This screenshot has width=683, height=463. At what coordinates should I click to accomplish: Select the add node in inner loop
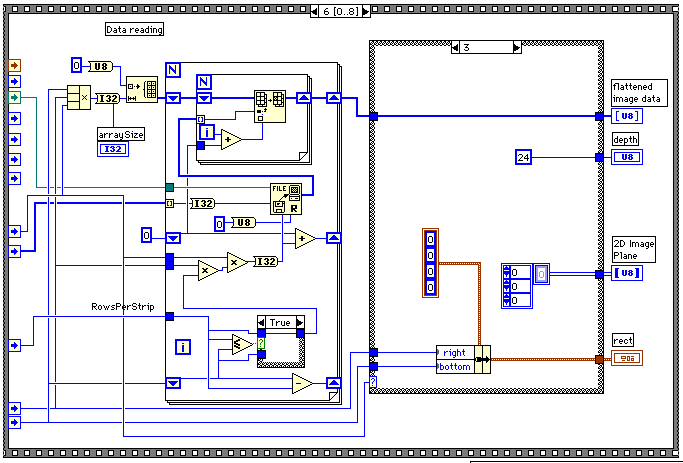point(231,139)
